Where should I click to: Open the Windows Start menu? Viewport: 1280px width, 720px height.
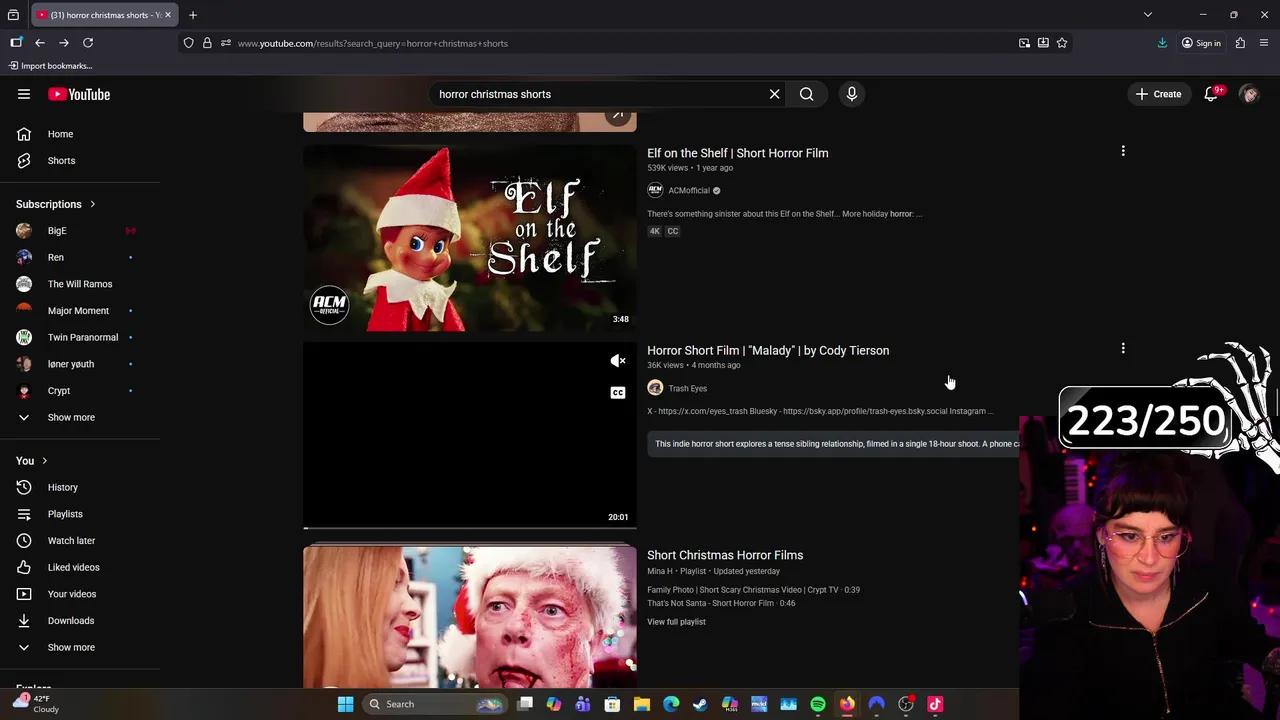coord(345,704)
